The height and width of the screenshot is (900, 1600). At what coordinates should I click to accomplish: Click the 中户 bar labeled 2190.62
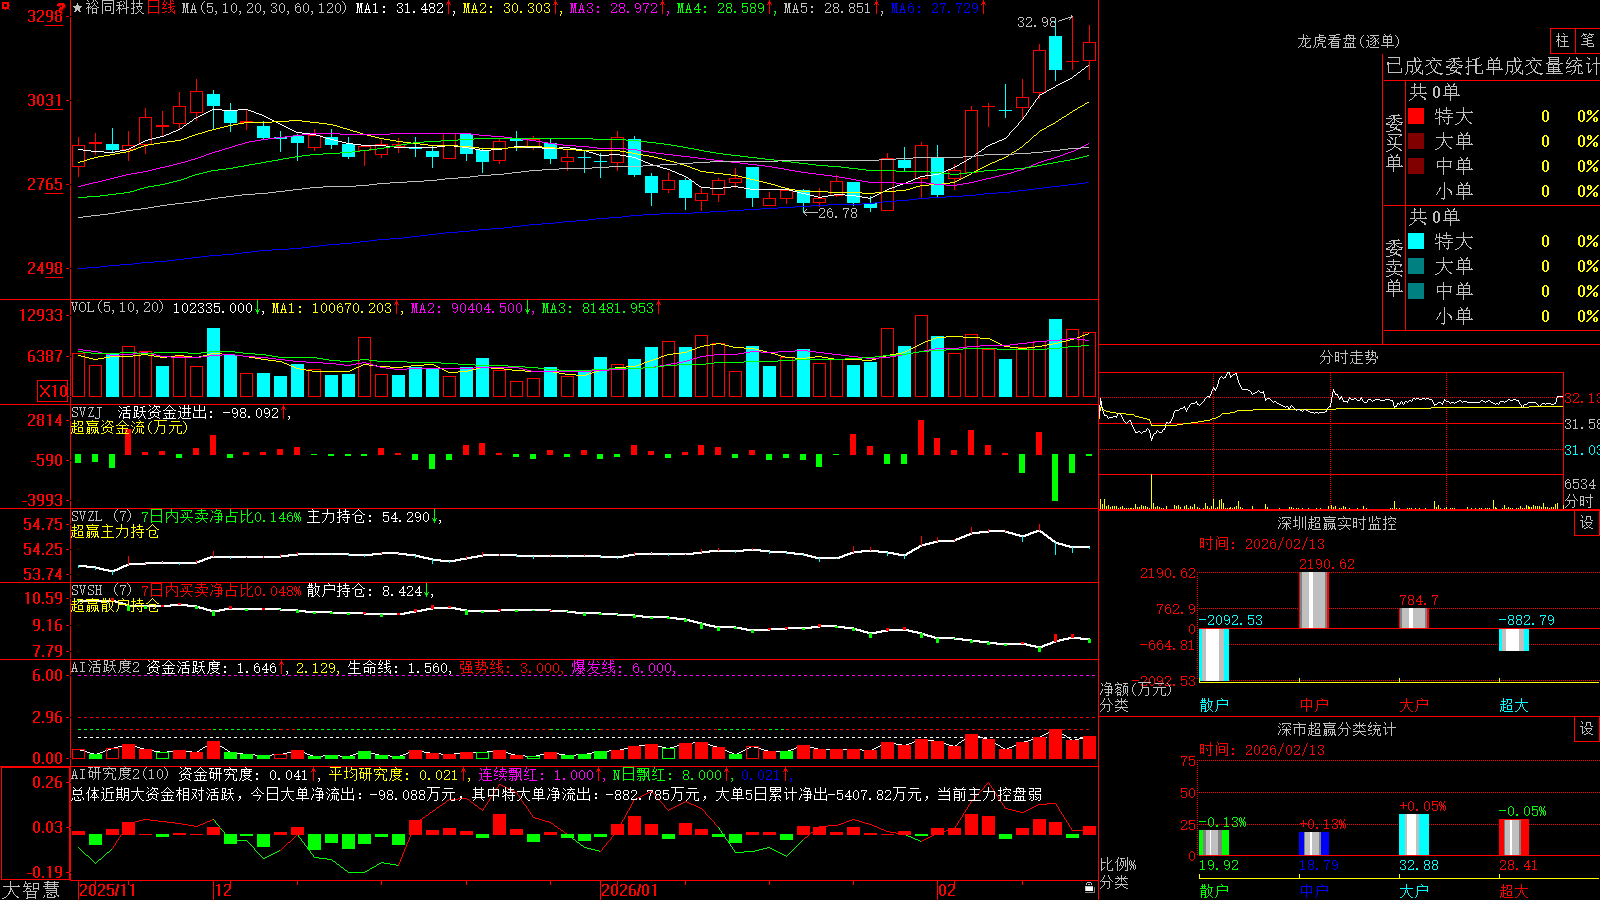tap(1314, 600)
